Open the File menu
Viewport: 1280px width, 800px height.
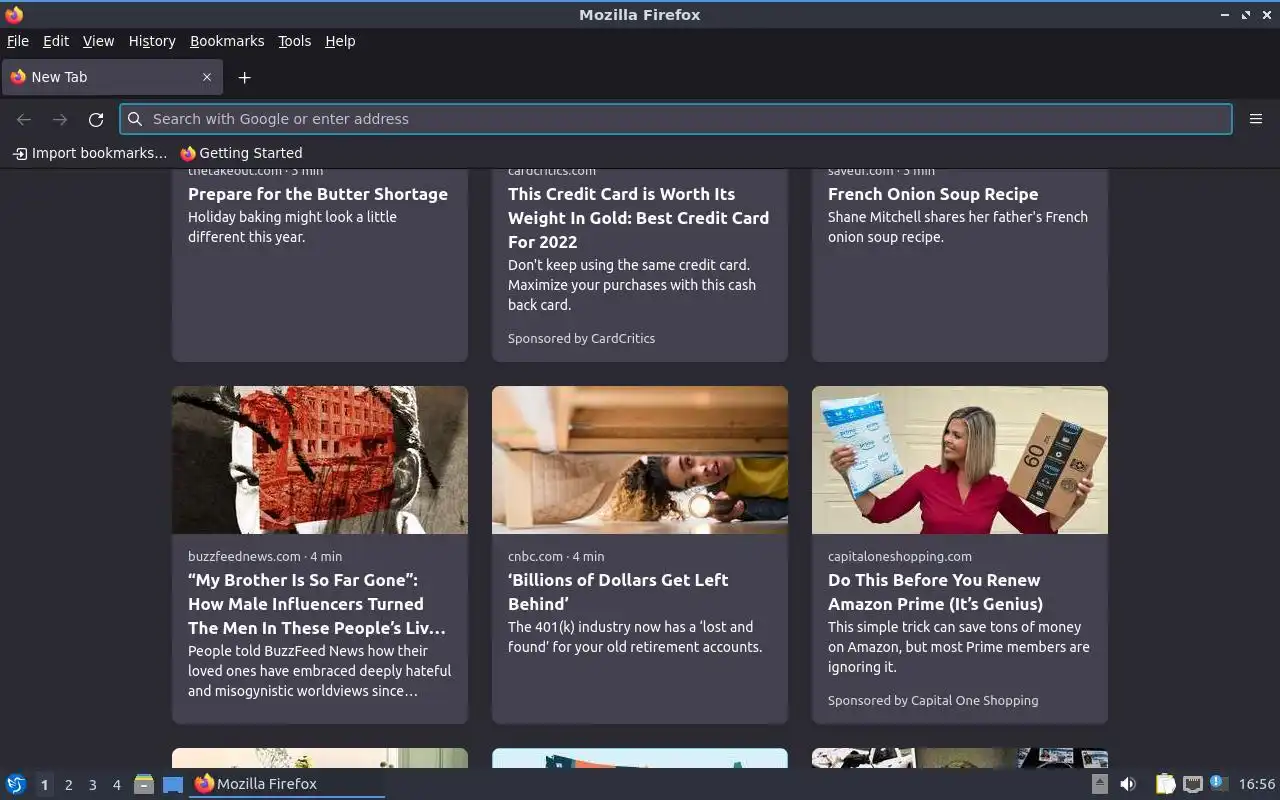[x=18, y=41]
